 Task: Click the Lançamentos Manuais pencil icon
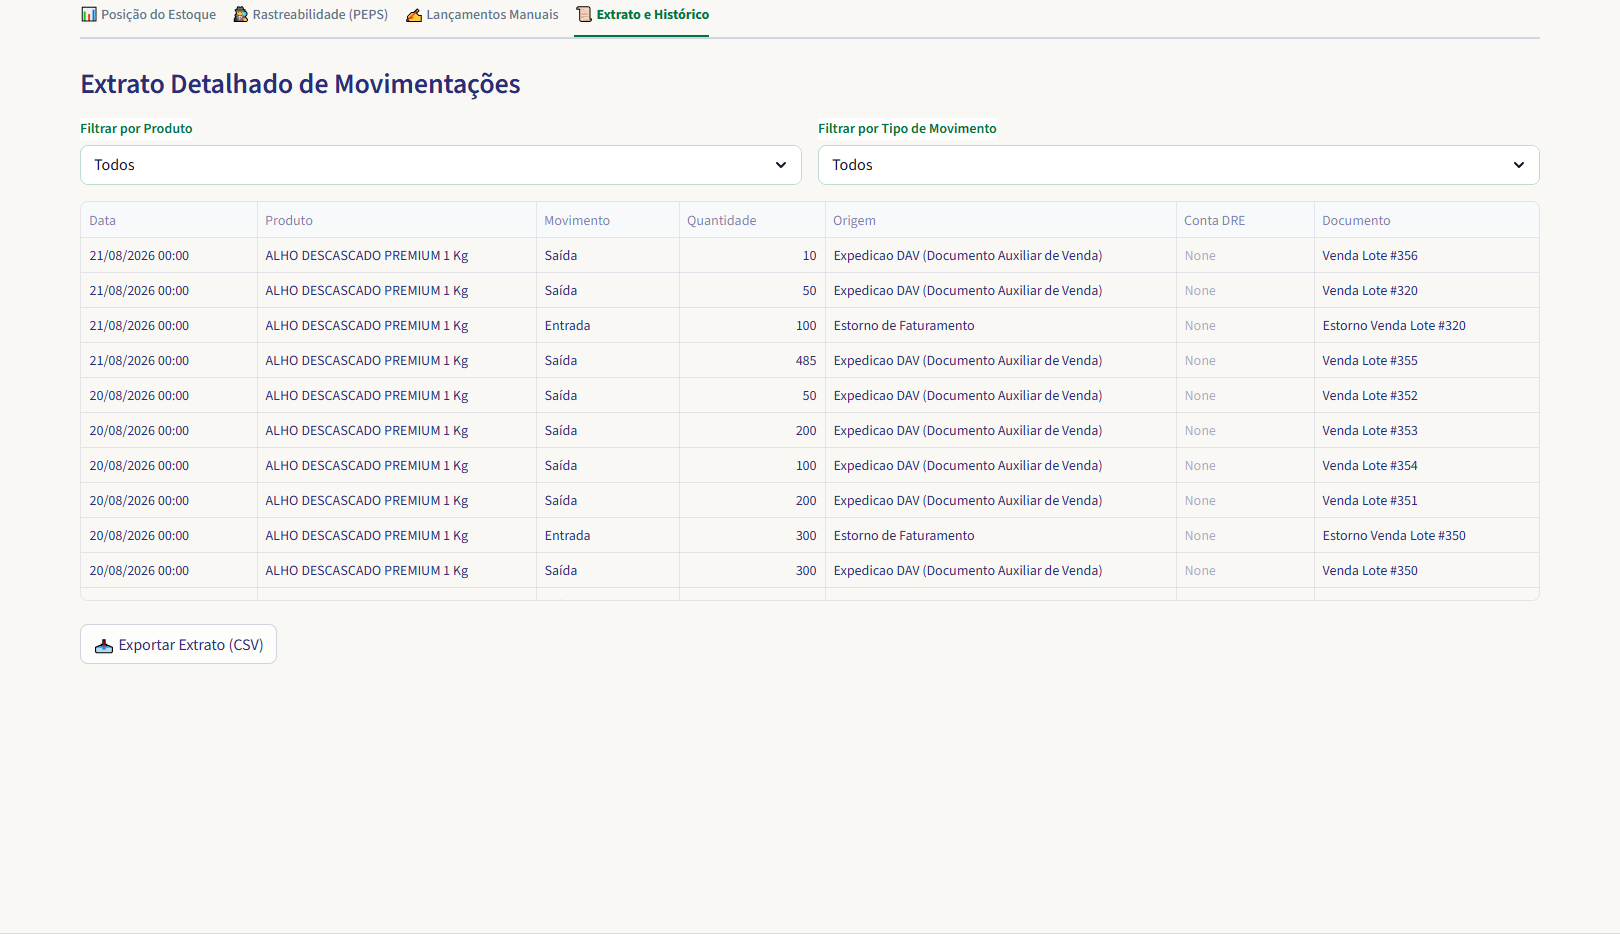pyautogui.click(x=414, y=14)
